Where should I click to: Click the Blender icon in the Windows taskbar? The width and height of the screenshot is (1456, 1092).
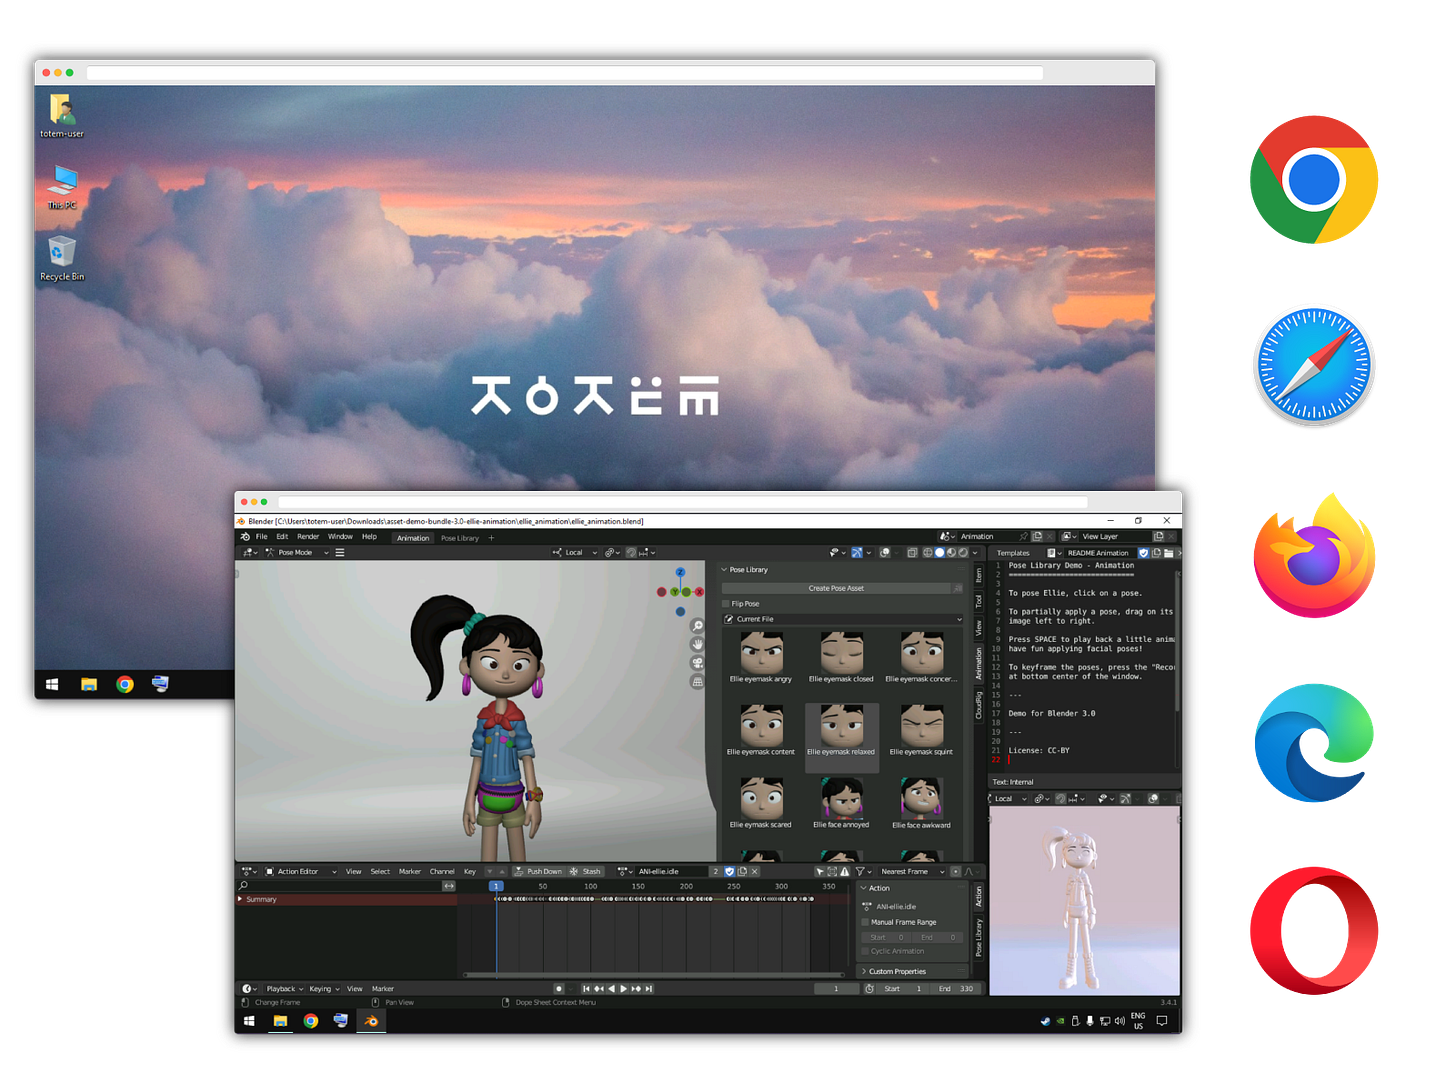(x=371, y=1021)
